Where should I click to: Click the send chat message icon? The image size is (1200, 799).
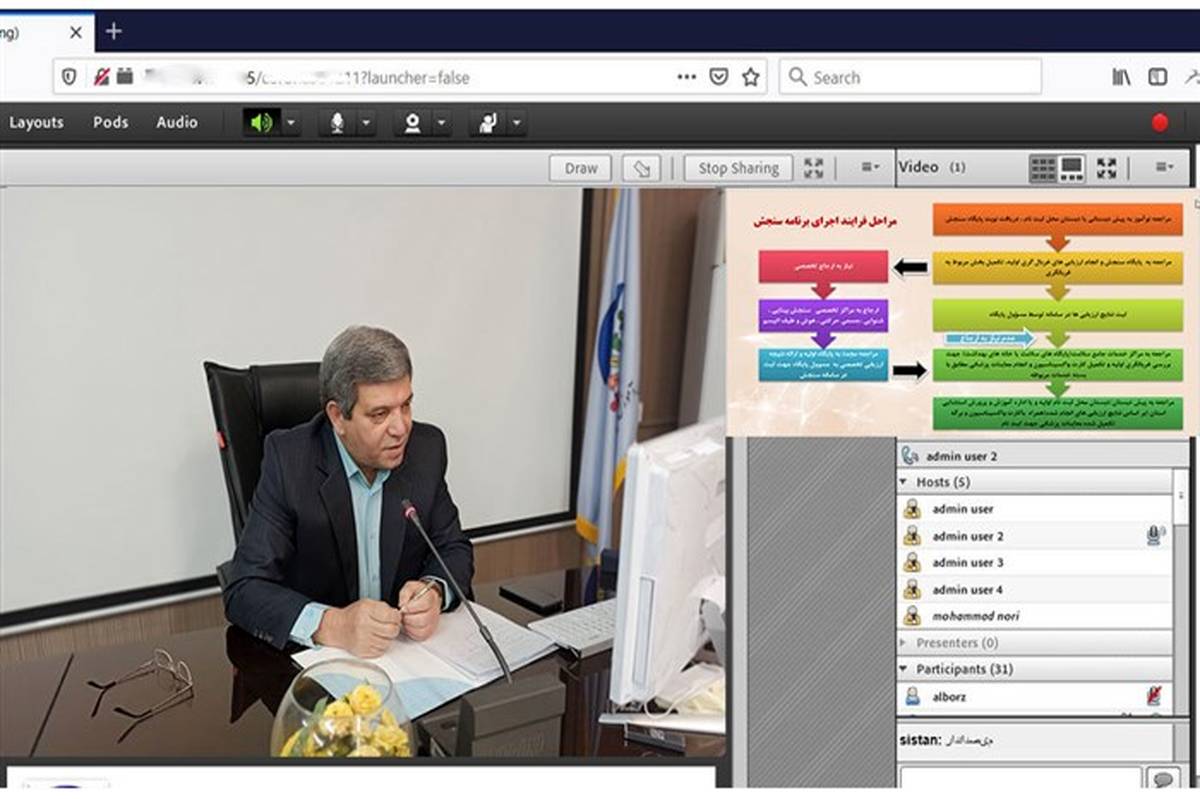[1162, 779]
